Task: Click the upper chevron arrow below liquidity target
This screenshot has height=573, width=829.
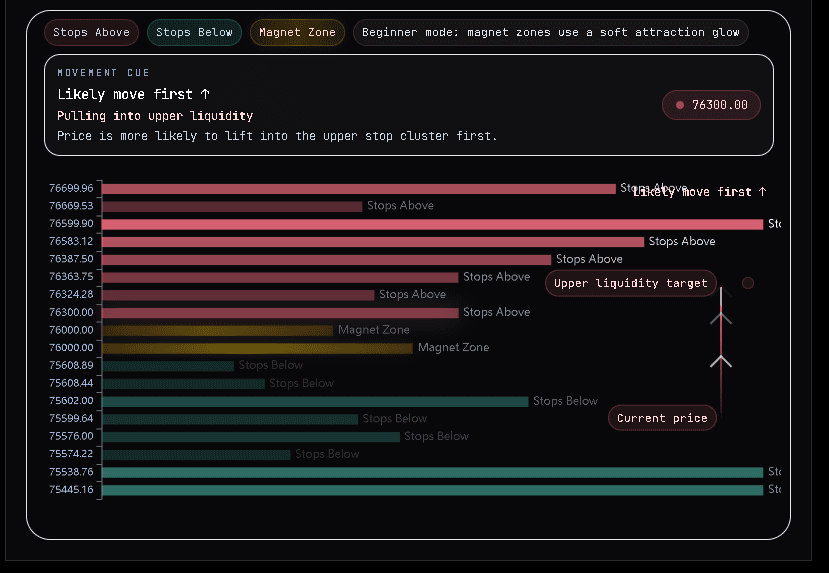Action: [721, 318]
